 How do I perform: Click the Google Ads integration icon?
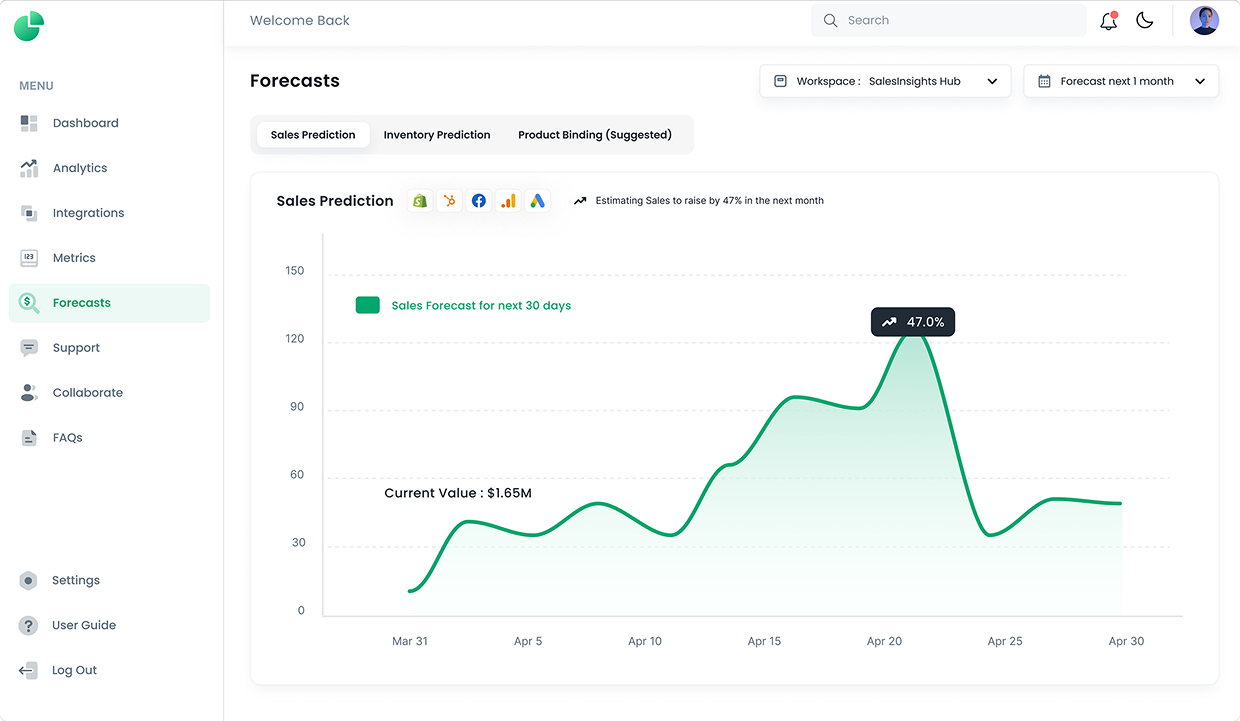click(537, 201)
